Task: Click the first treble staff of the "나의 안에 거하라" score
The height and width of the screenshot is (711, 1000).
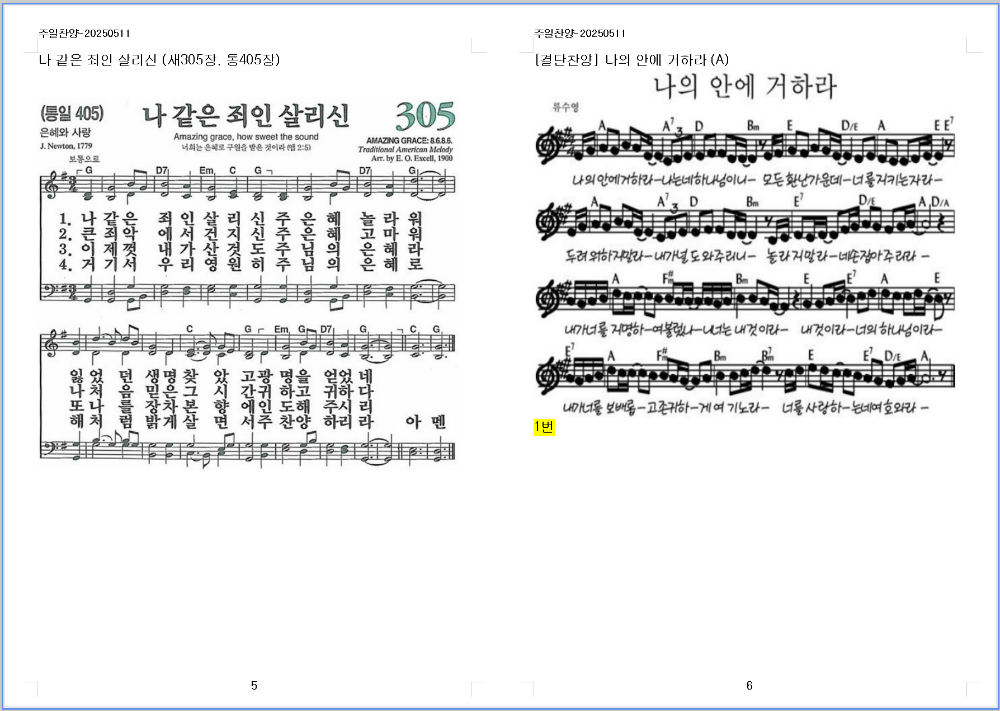Action: (x=745, y=146)
